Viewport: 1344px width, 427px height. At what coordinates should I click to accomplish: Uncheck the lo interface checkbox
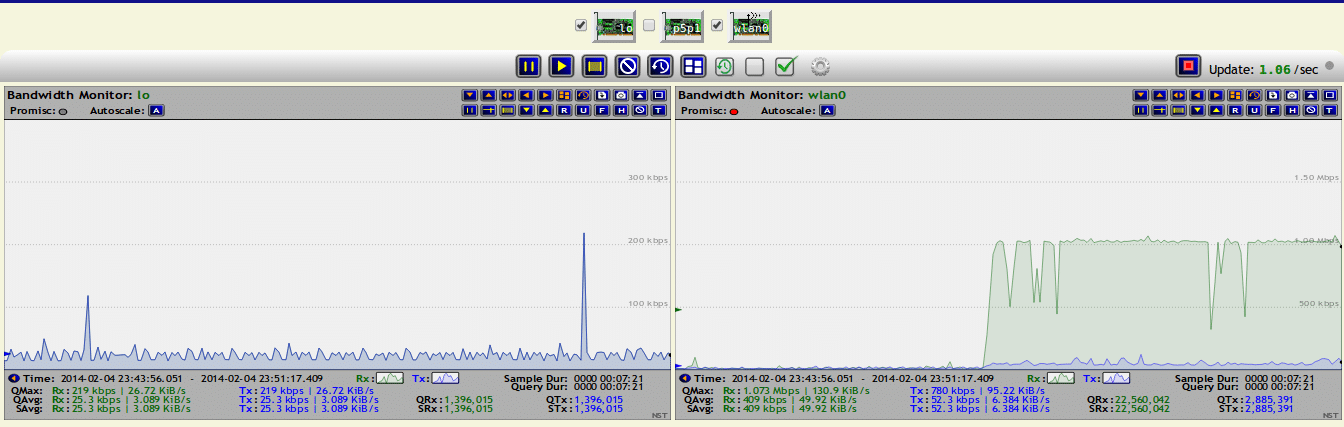click(x=581, y=25)
